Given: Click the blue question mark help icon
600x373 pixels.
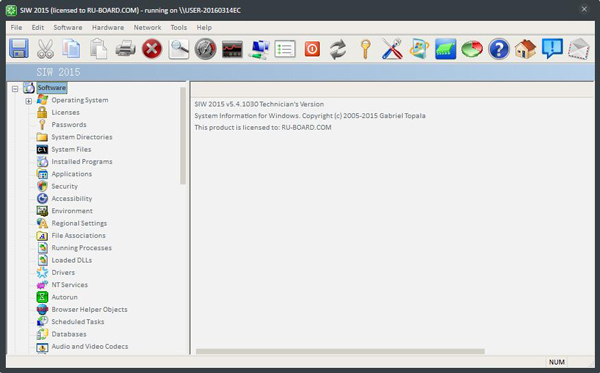Looking at the screenshot, I should coord(499,49).
